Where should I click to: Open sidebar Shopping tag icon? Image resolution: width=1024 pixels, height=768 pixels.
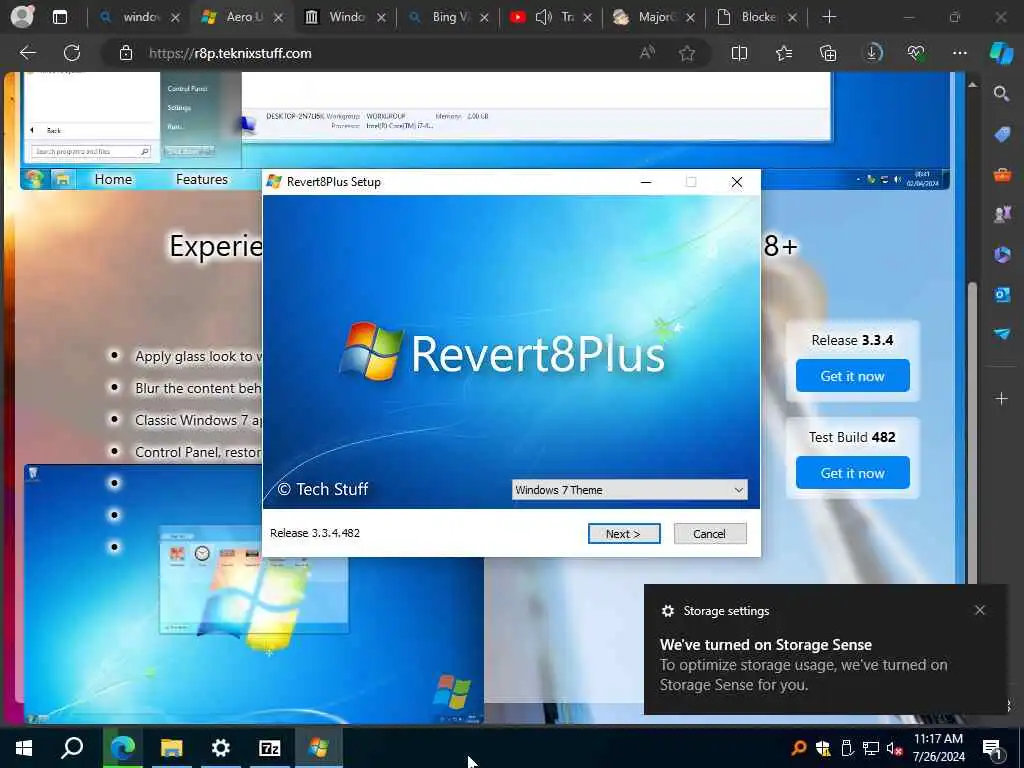(x=1002, y=134)
